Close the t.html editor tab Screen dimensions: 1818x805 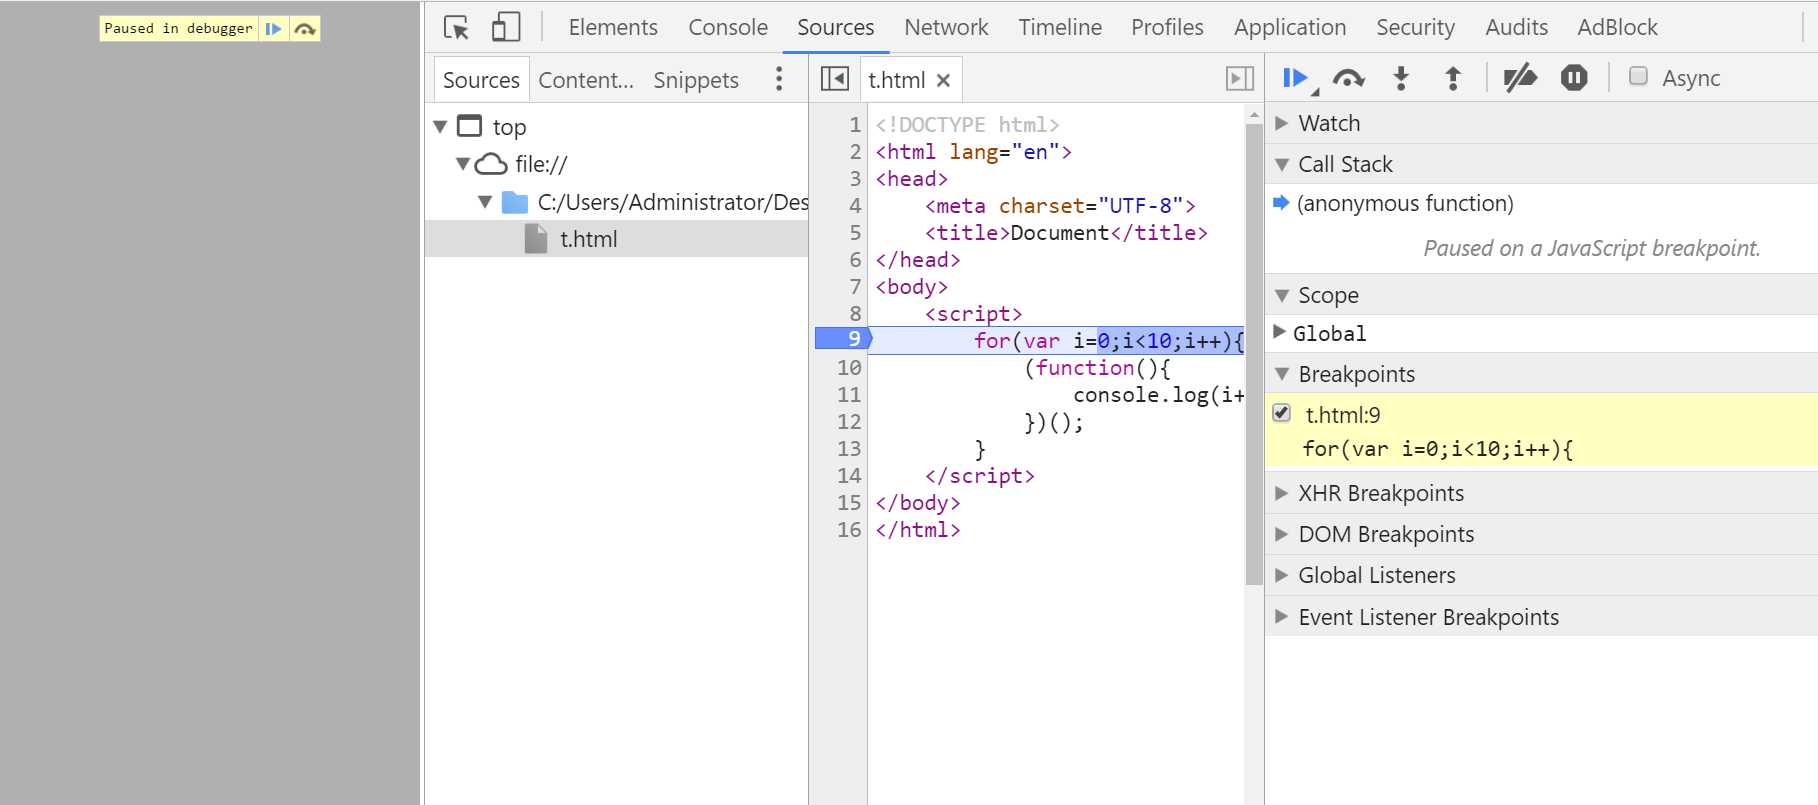pyautogui.click(x=943, y=80)
